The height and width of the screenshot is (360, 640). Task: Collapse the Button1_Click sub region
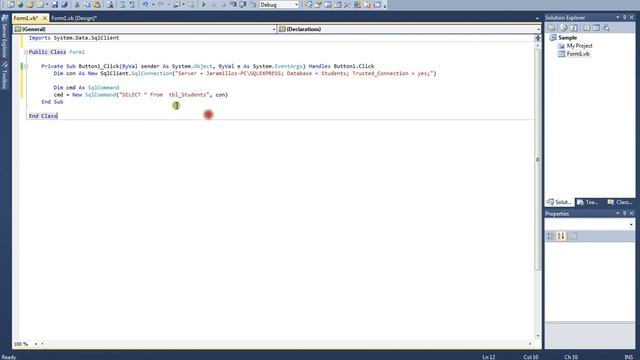[x=26, y=66]
